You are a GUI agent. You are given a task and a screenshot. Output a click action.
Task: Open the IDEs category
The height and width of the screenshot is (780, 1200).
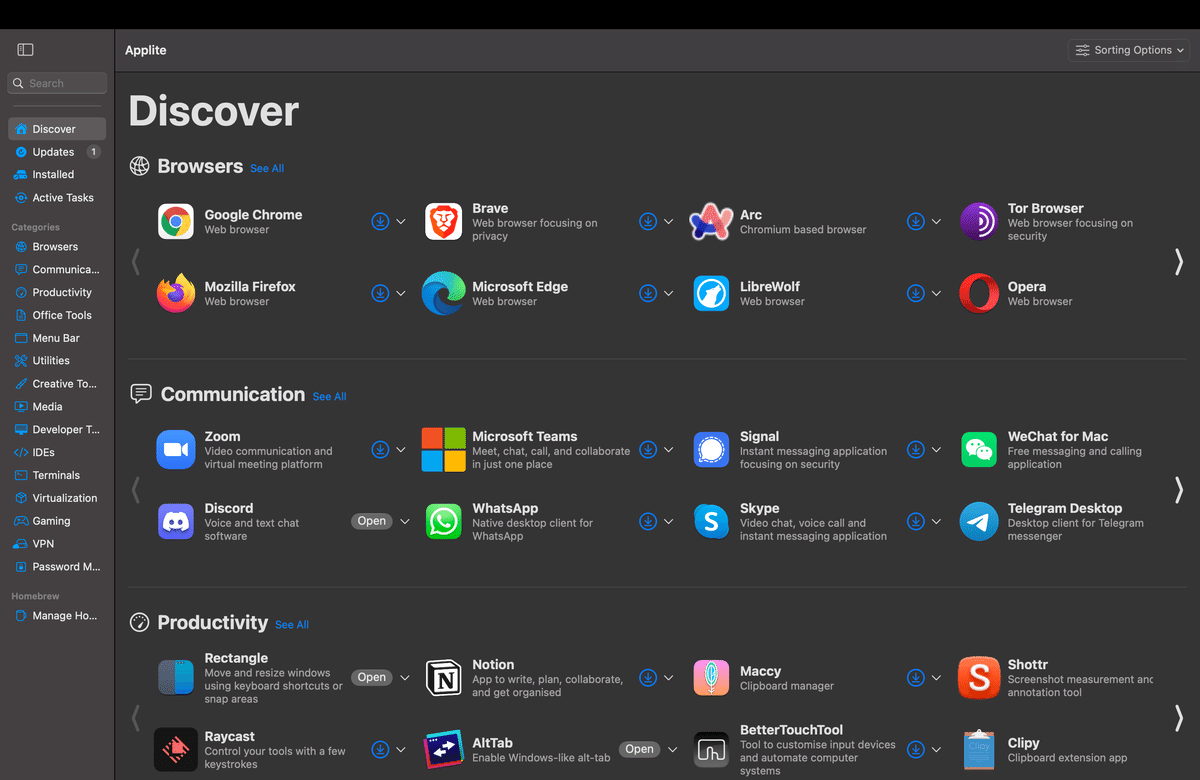pyautogui.click(x=57, y=452)
